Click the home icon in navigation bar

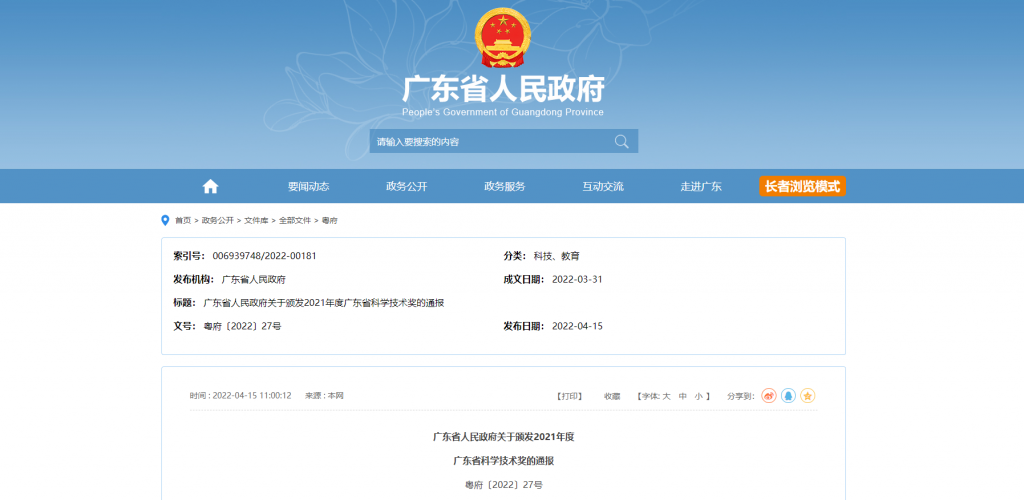pyautogui.click(x=210, y=186)
